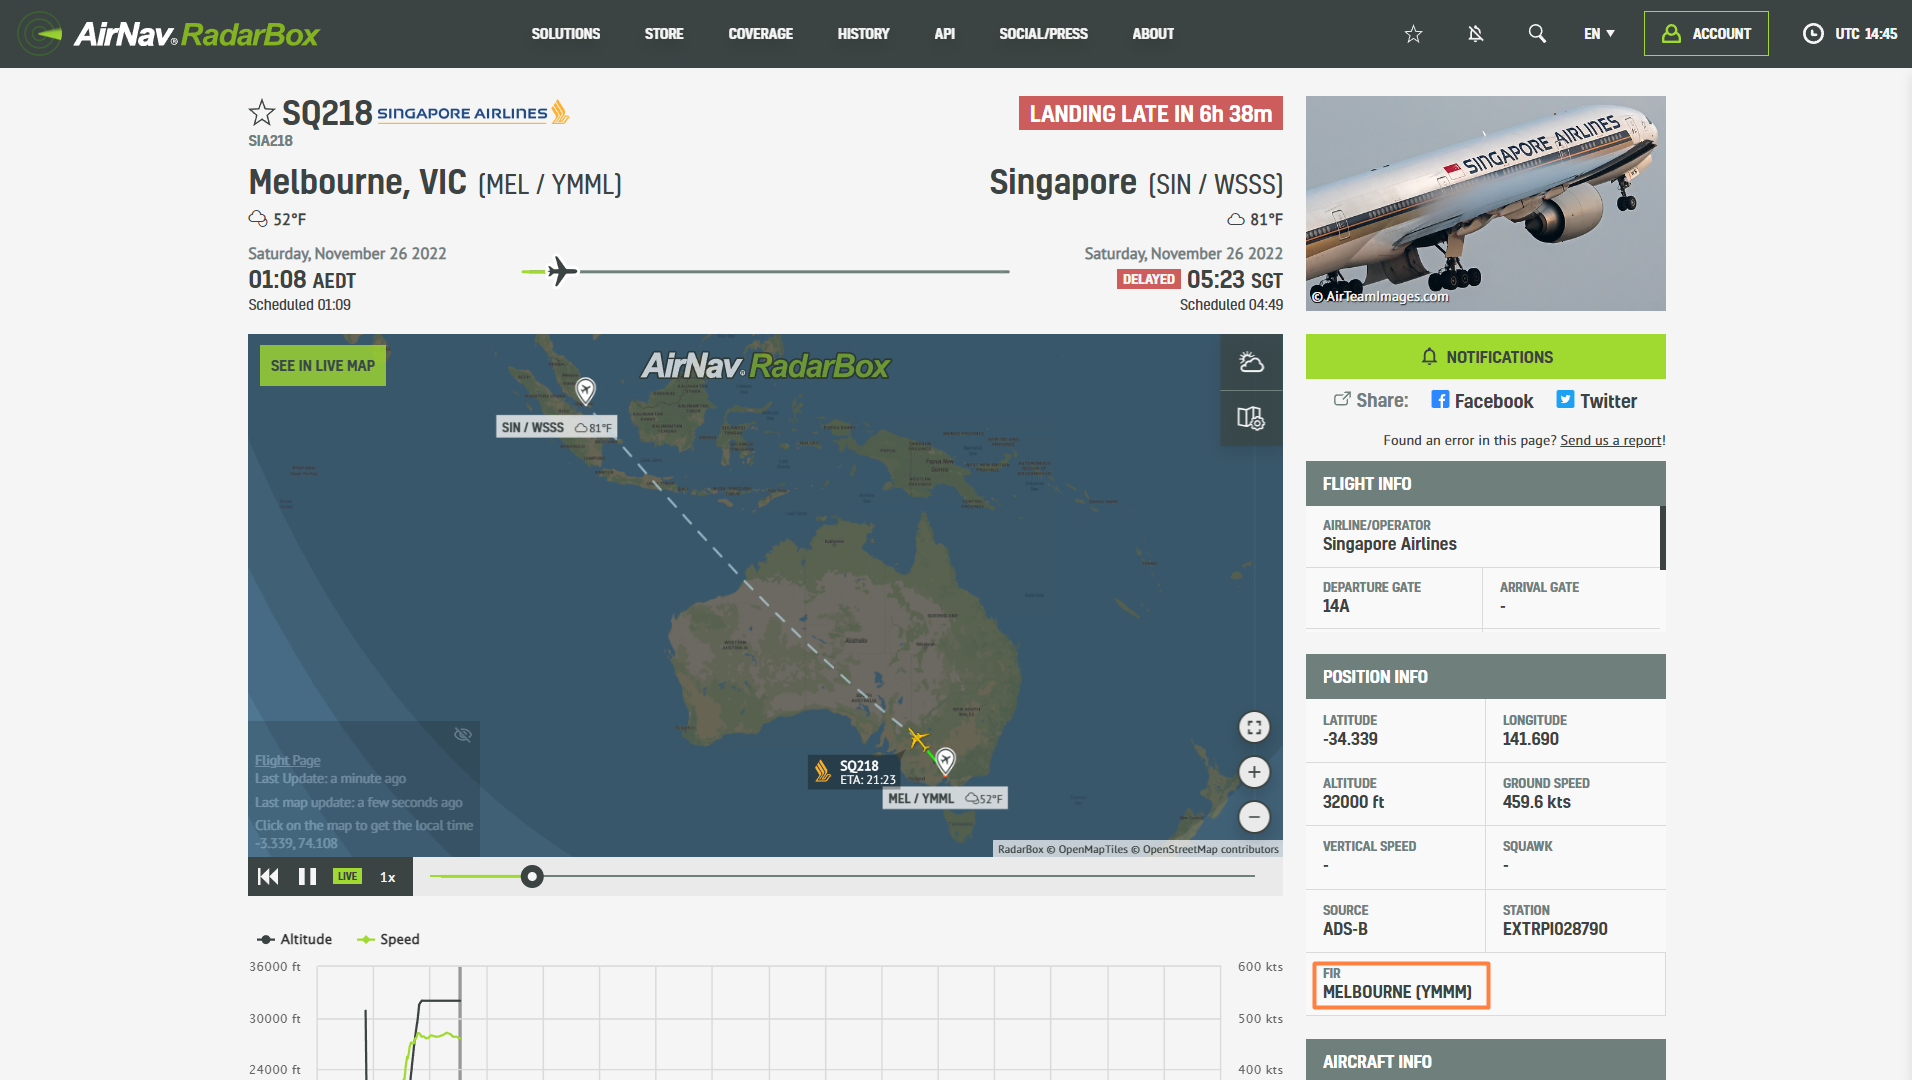
Task: Click the DELAYED status badge
Action: [x=1148, y=280]
